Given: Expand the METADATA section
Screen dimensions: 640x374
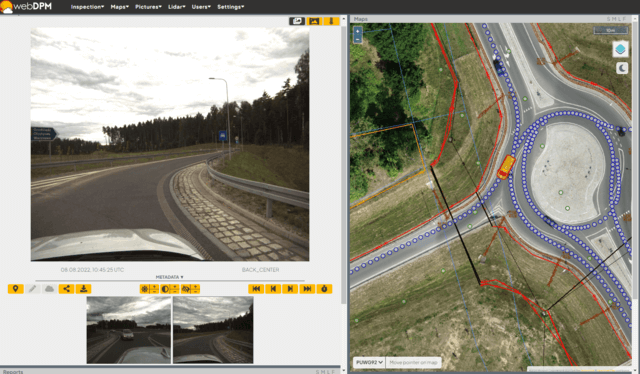Looking at the screenshot, I should (x=169, y=277).
